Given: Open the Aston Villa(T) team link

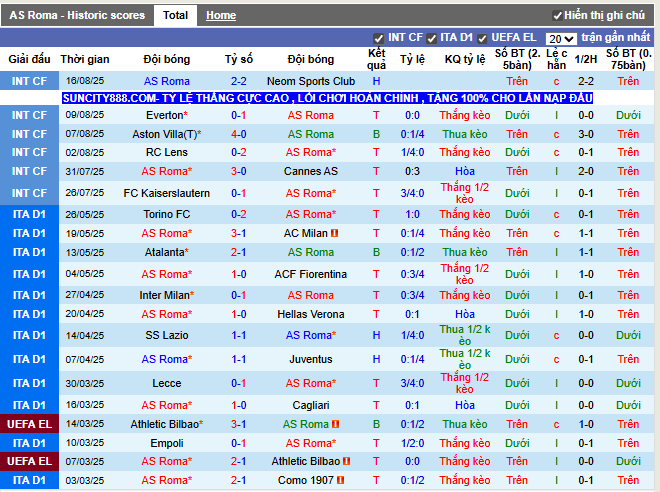Looking at the screenshot, I should click(165, 134).
